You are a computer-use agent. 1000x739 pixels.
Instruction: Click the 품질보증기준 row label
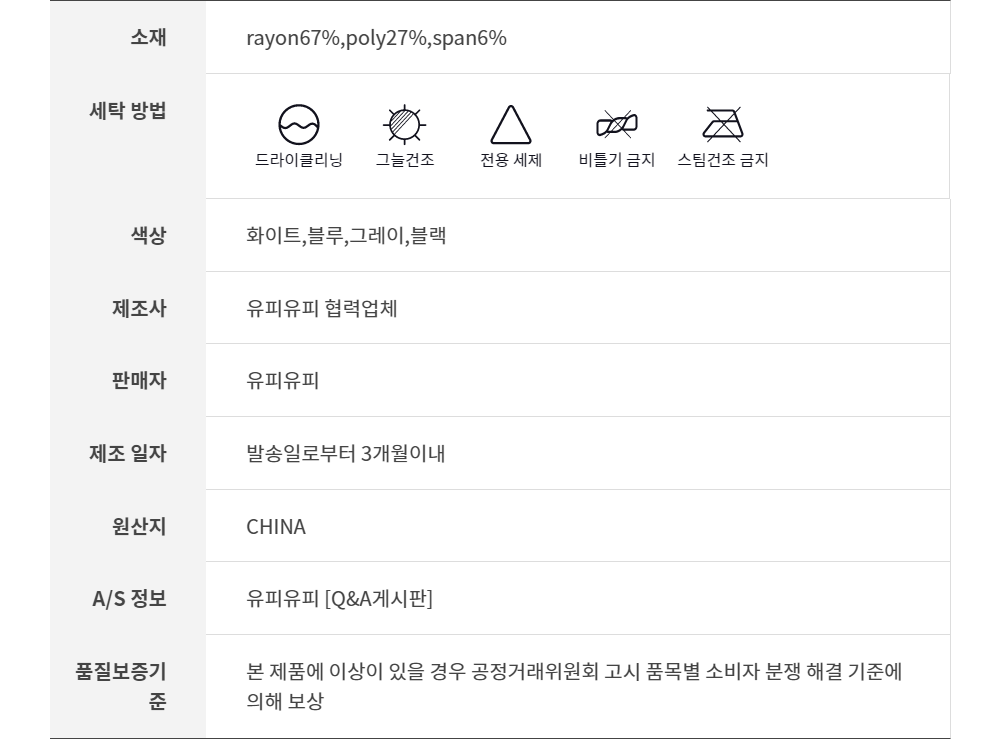pyautogui.click(x=121, y=685)
